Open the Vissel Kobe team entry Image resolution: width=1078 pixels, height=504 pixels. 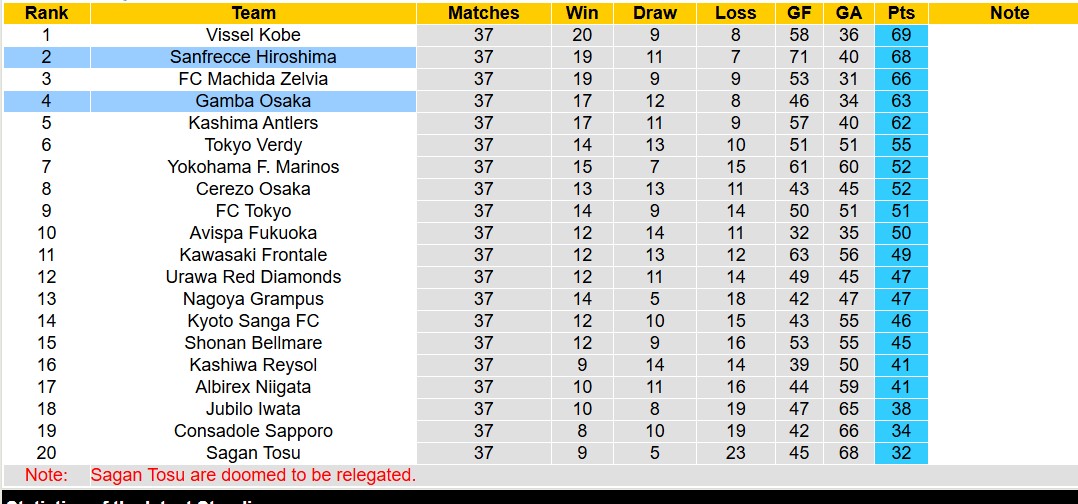[253, 35]
